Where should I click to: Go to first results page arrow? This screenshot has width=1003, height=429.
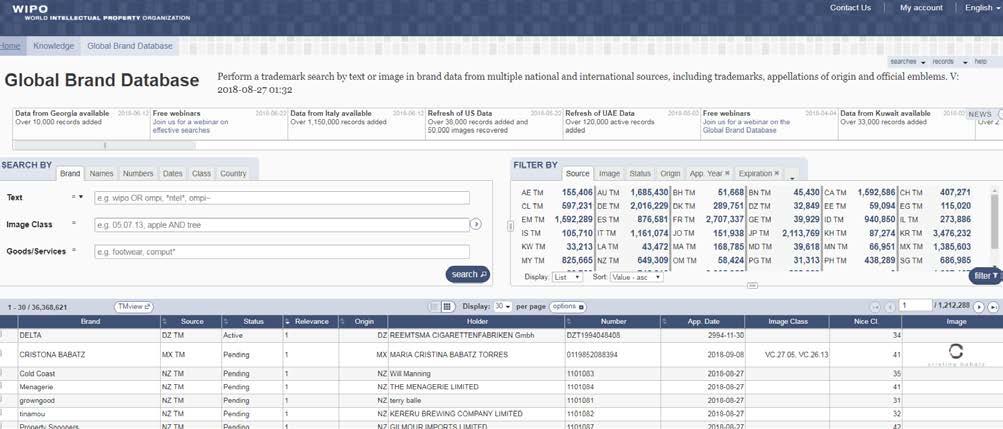[875, 307]
